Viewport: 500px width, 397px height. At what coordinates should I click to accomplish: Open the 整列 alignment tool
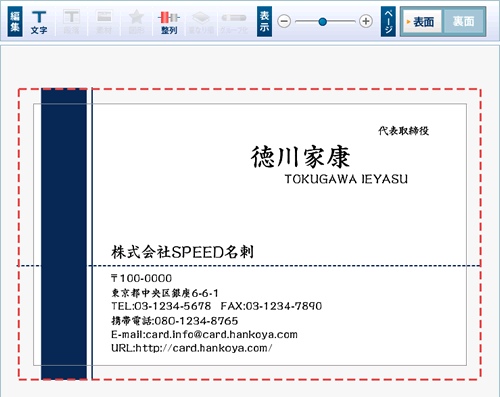pyautogui.click(x=169, y=22)
